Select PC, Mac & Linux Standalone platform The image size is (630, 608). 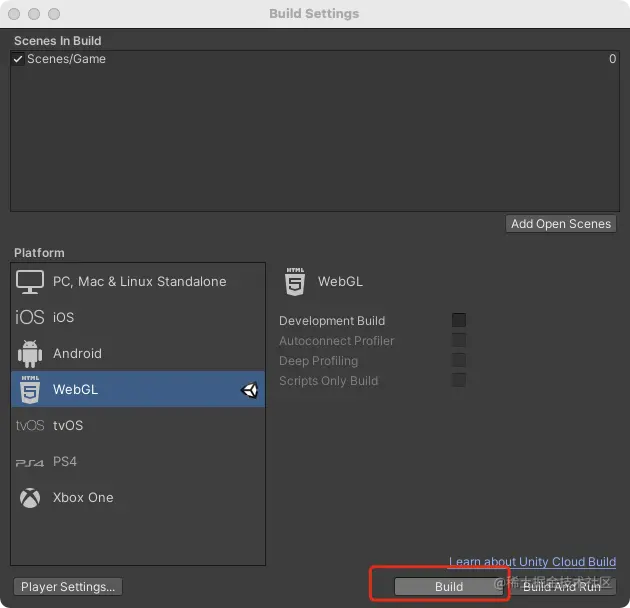[138, 281]
